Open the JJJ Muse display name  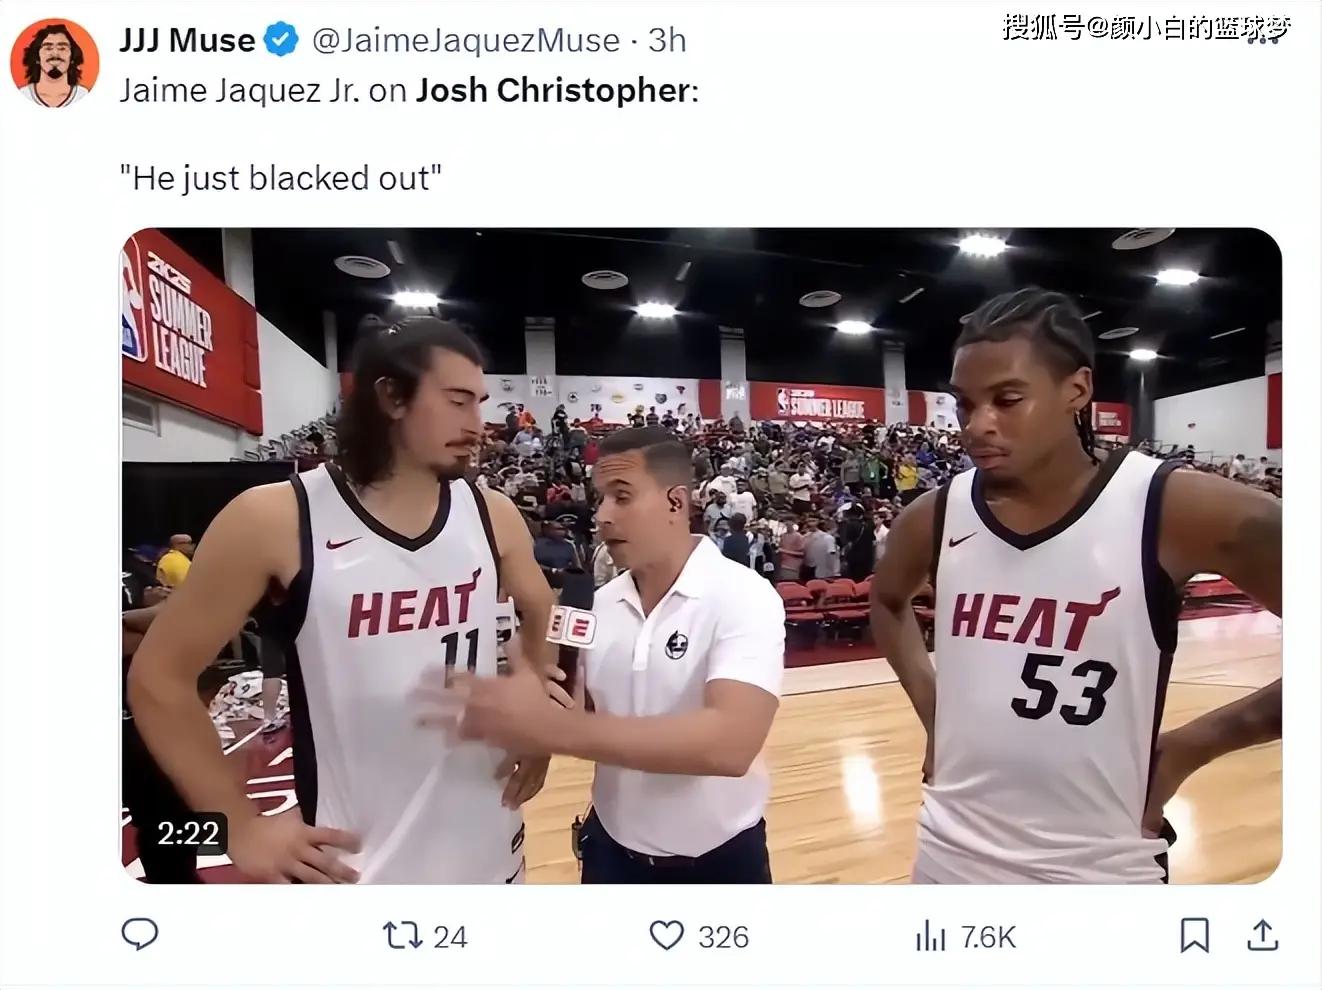pos(187,40)
